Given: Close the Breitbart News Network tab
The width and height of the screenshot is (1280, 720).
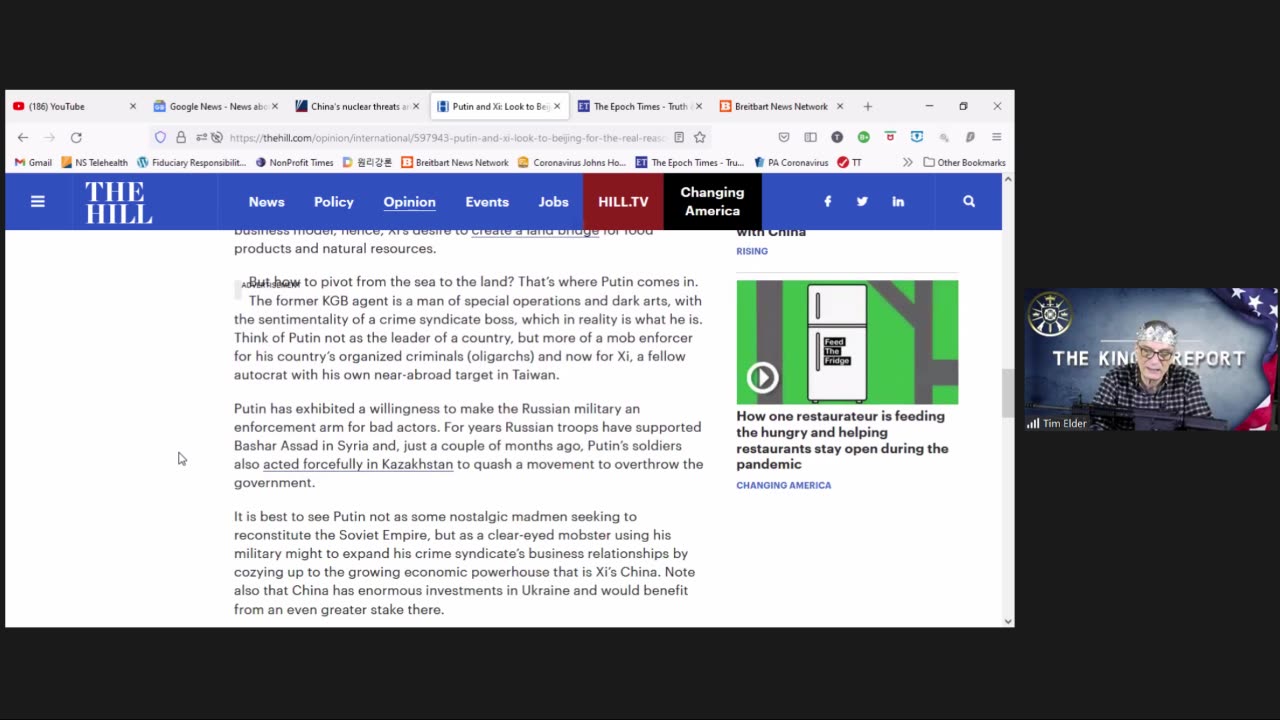Looking at the screenshot, I should [x=840, y=106].
